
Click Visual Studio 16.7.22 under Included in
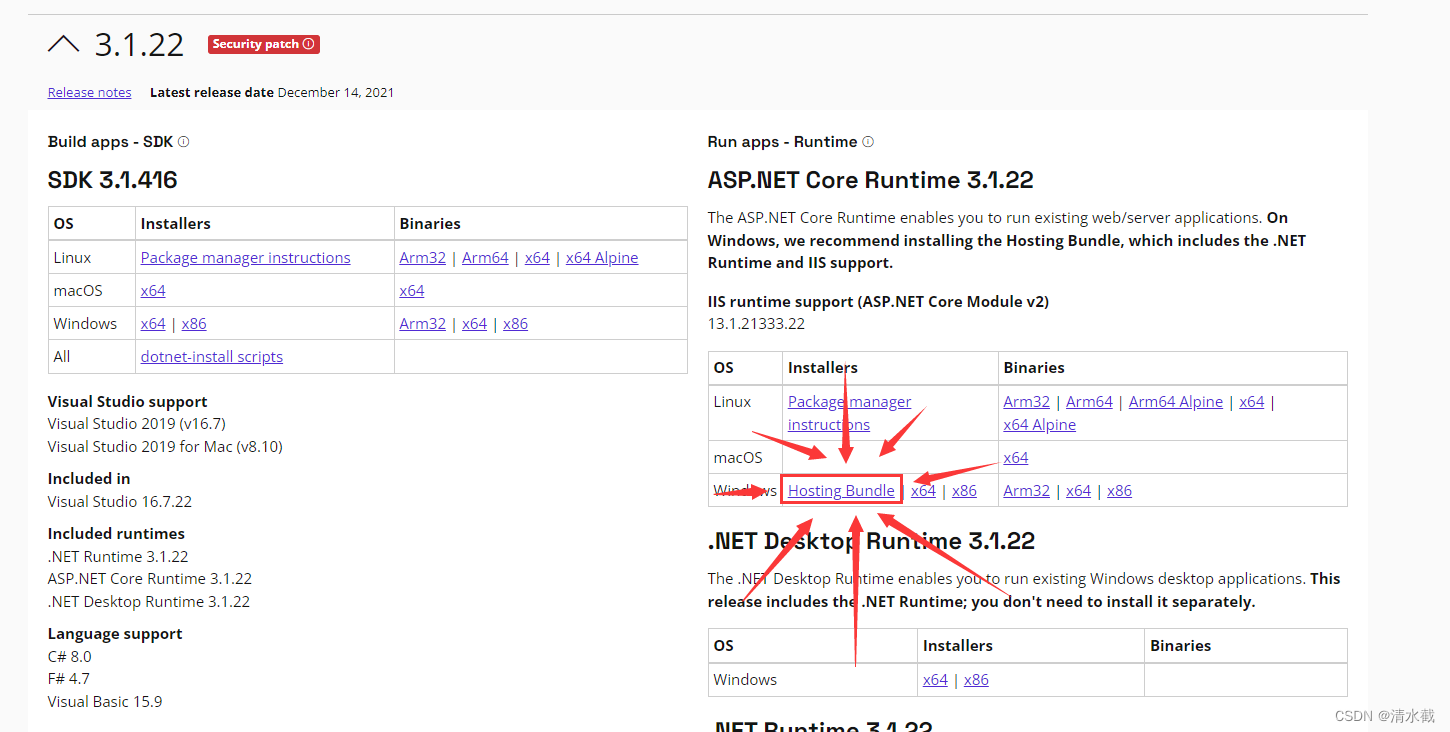point(120,501)
